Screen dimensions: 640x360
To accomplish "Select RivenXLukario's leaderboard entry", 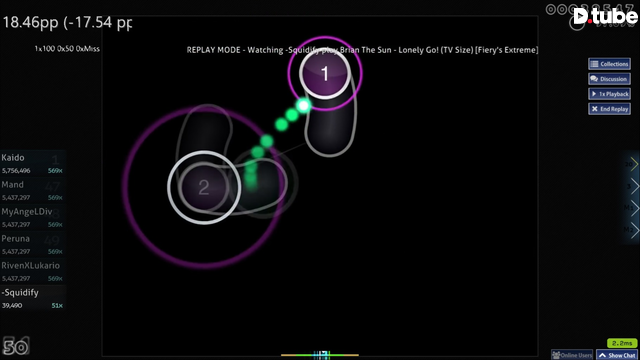I will (x=32, y=271).
